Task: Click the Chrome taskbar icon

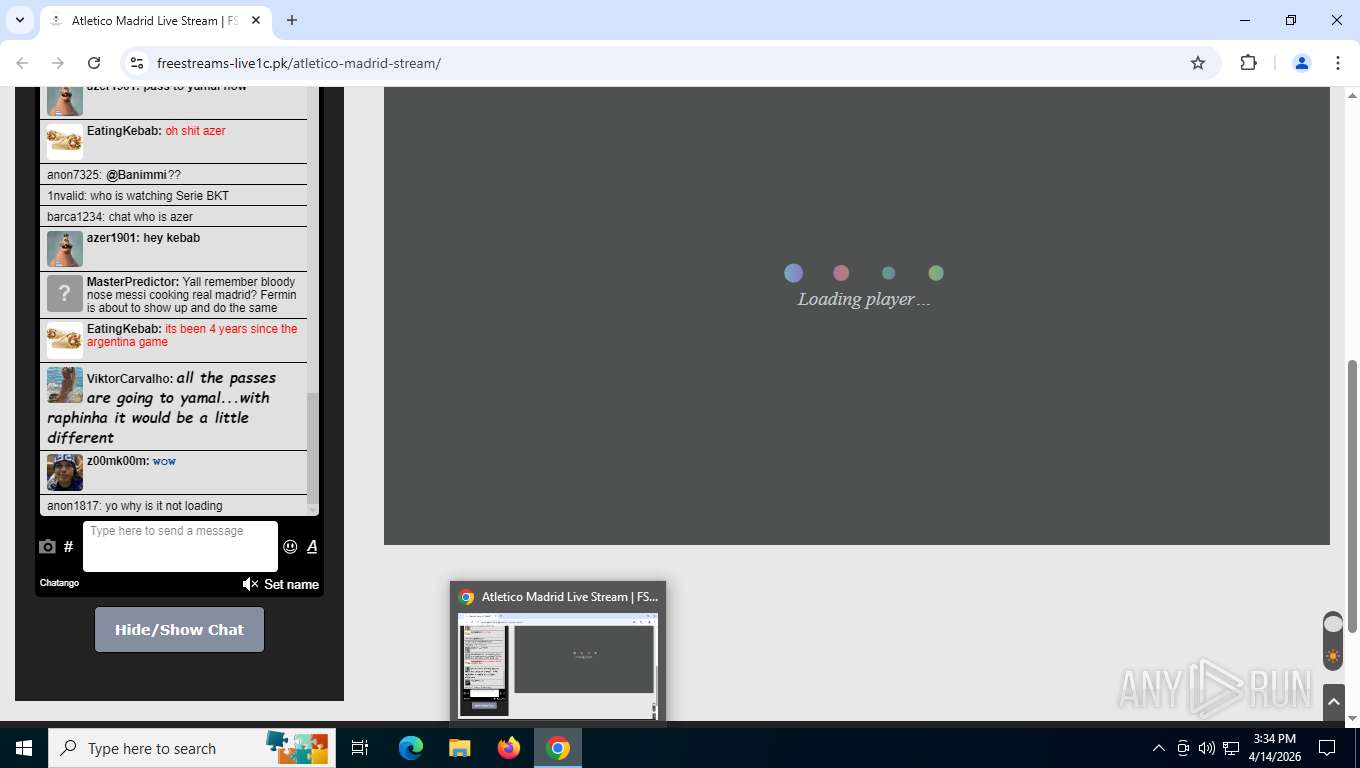Action: click(x=558, y=748)
